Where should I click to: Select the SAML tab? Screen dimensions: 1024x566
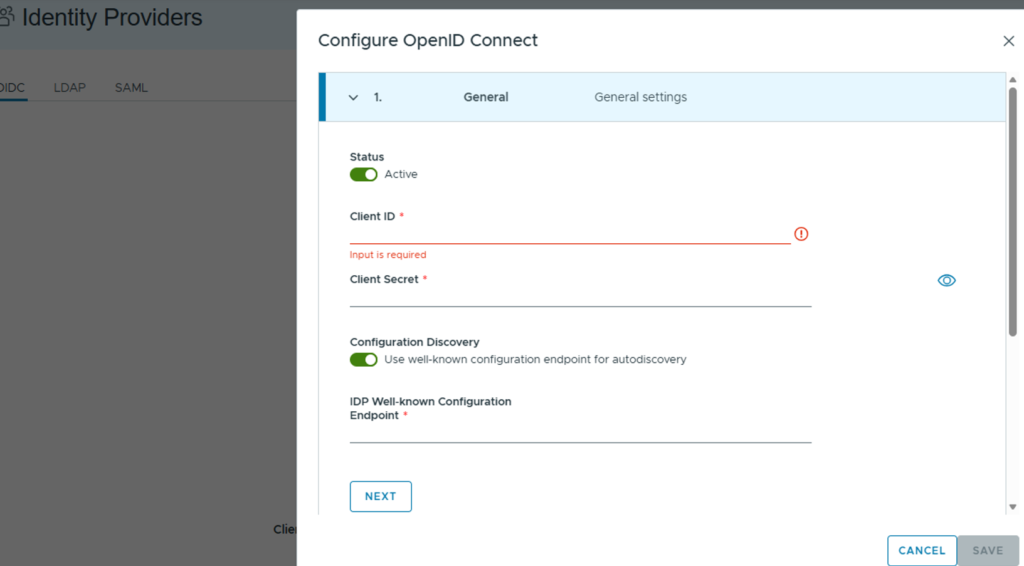click(x=131, y=88)
